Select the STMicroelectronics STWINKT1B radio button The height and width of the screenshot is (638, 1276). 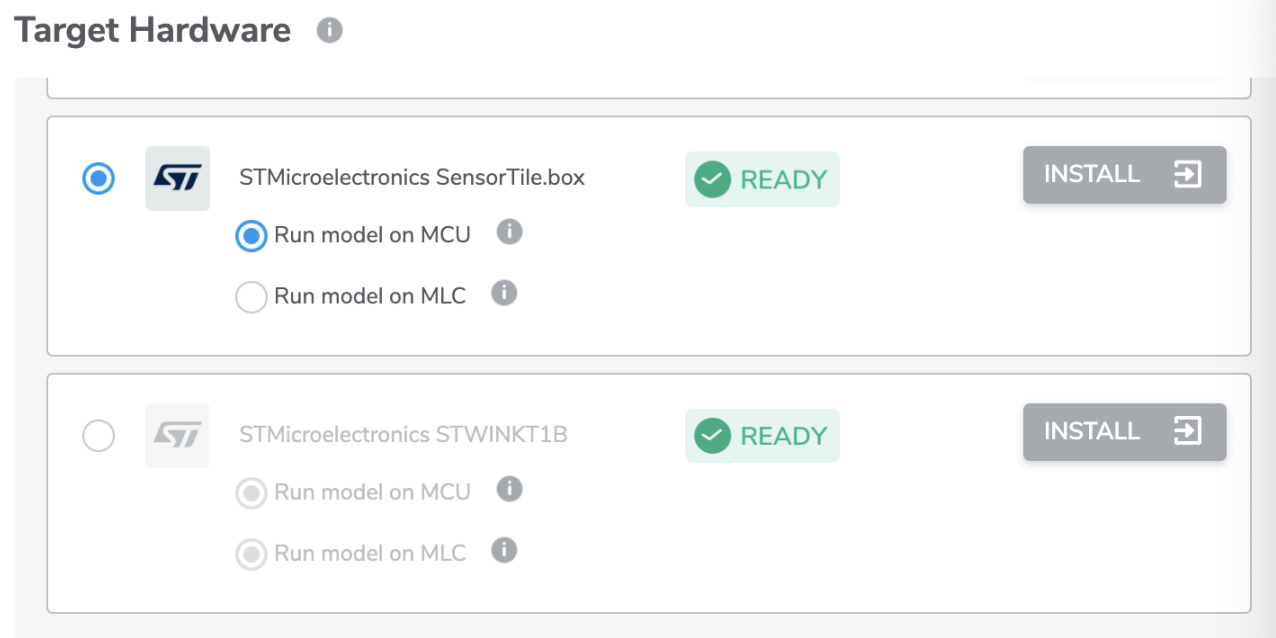tap(98, 436)
